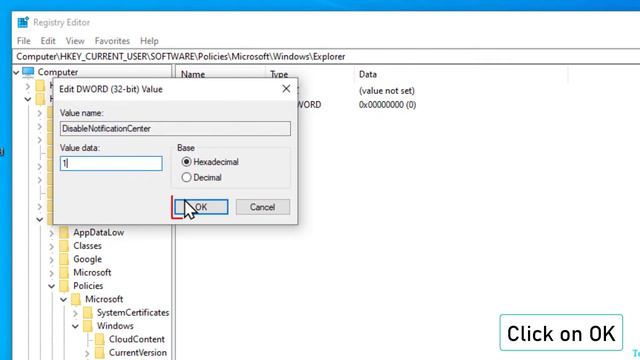Expand the SystemCertificates key

tap(75, 313)
